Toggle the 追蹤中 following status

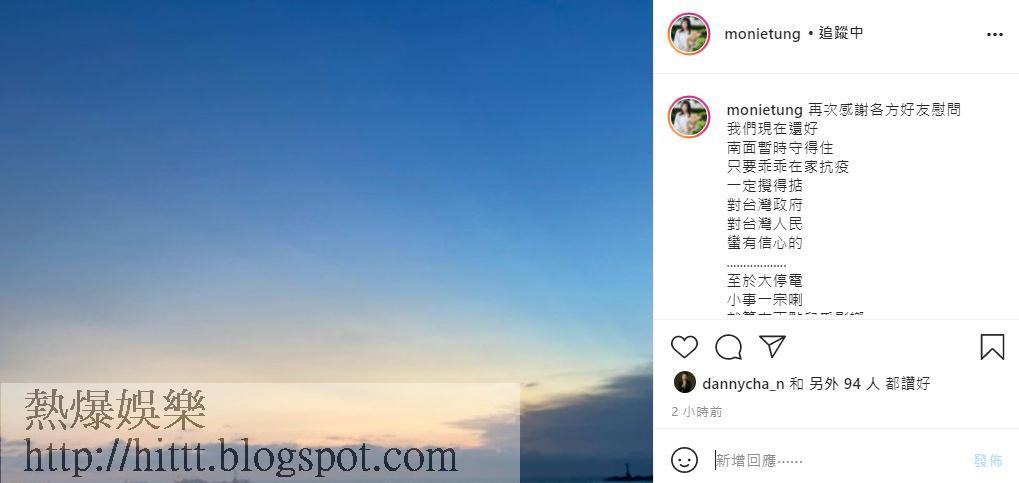coord(840,34)
